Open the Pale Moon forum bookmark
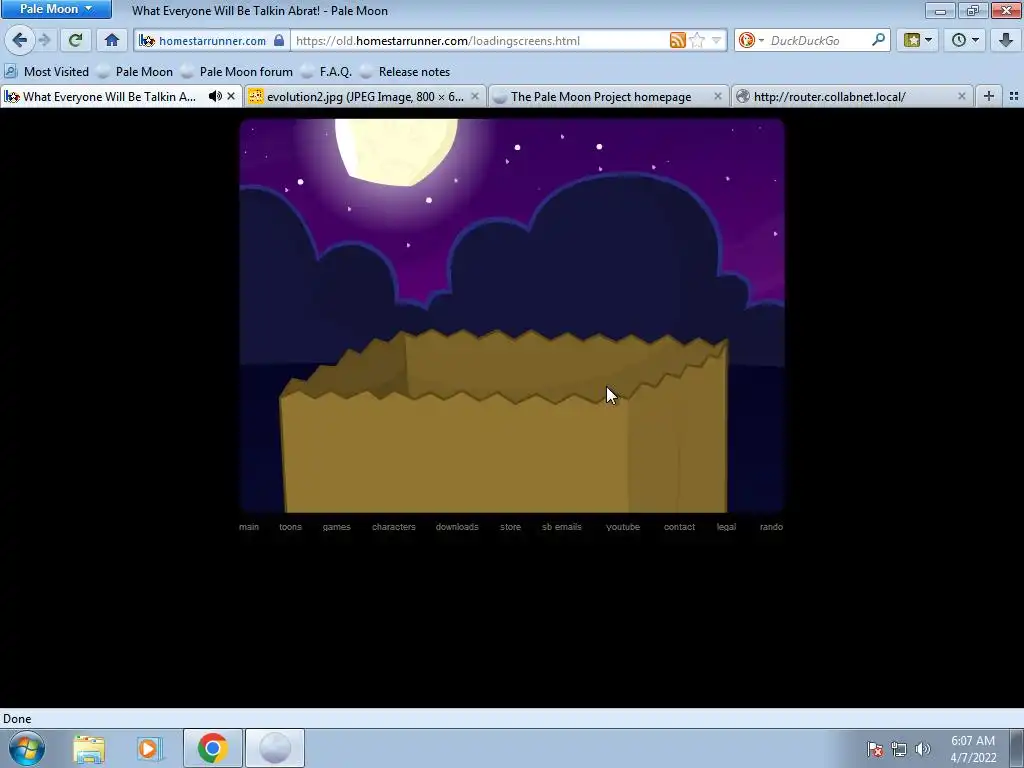 237,72
